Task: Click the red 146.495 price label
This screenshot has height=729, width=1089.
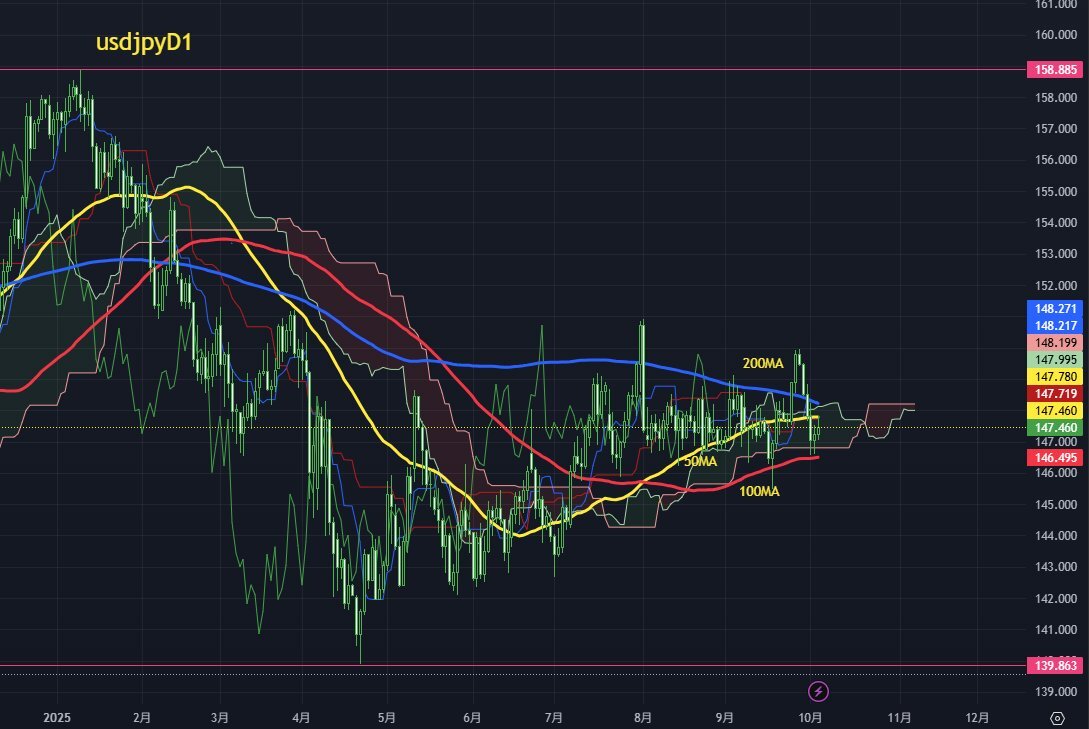Action: tap(1056, 458)
